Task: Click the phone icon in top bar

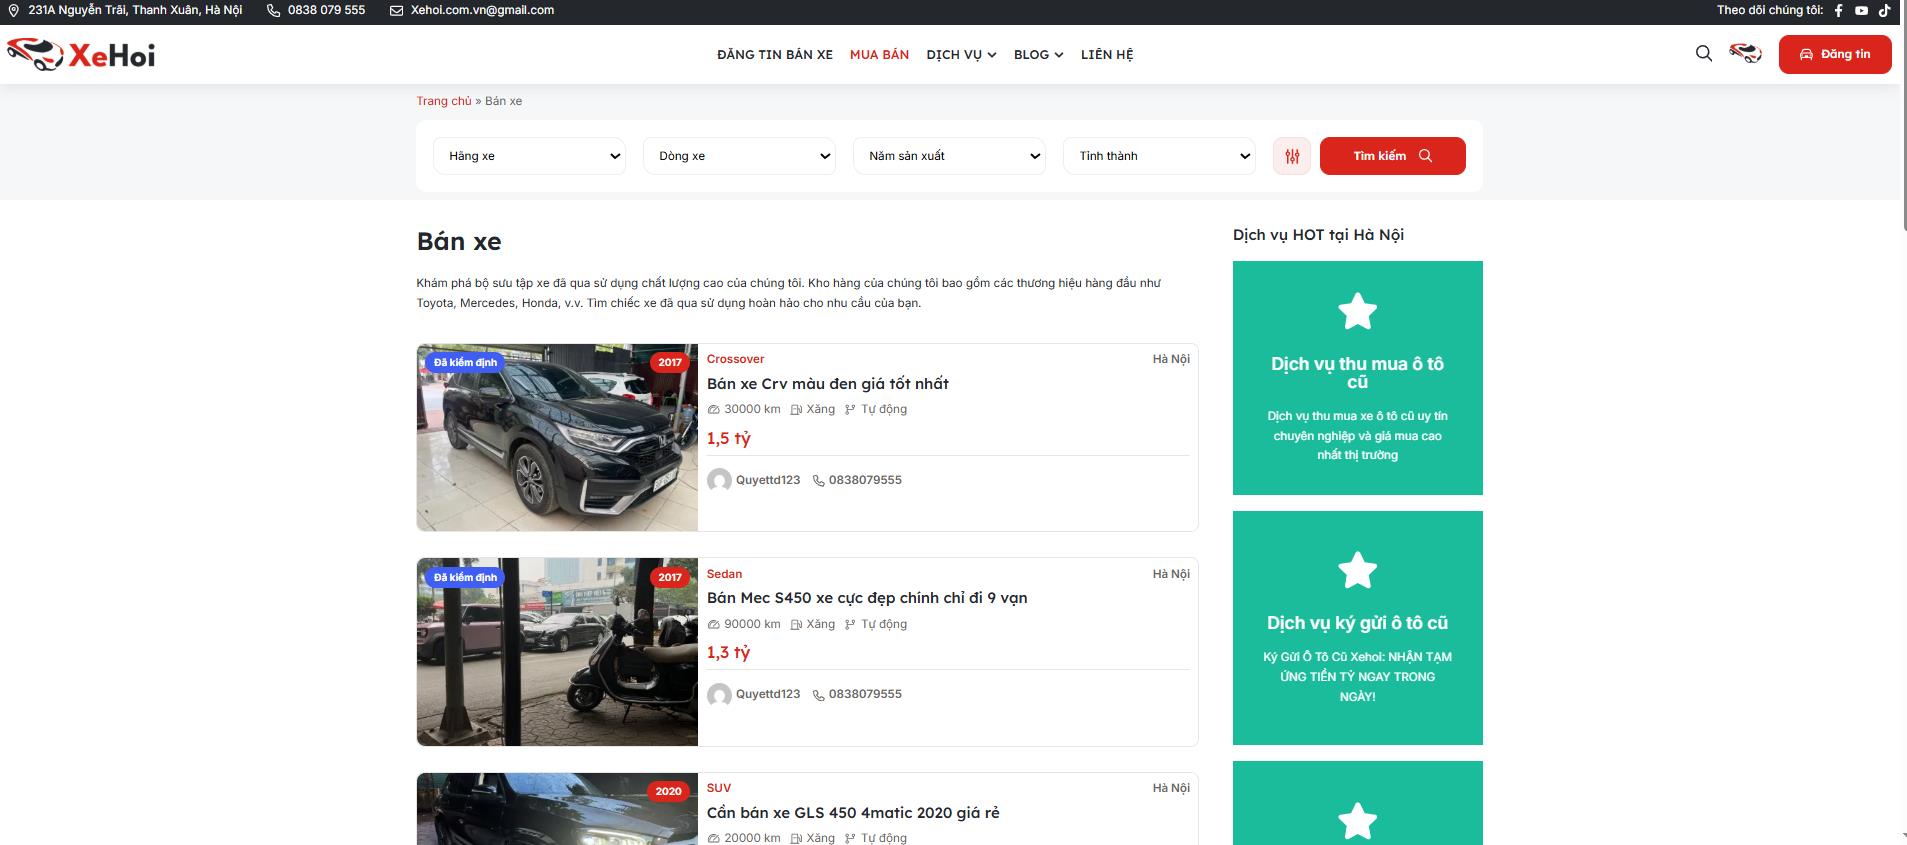Action: point(274,10)
